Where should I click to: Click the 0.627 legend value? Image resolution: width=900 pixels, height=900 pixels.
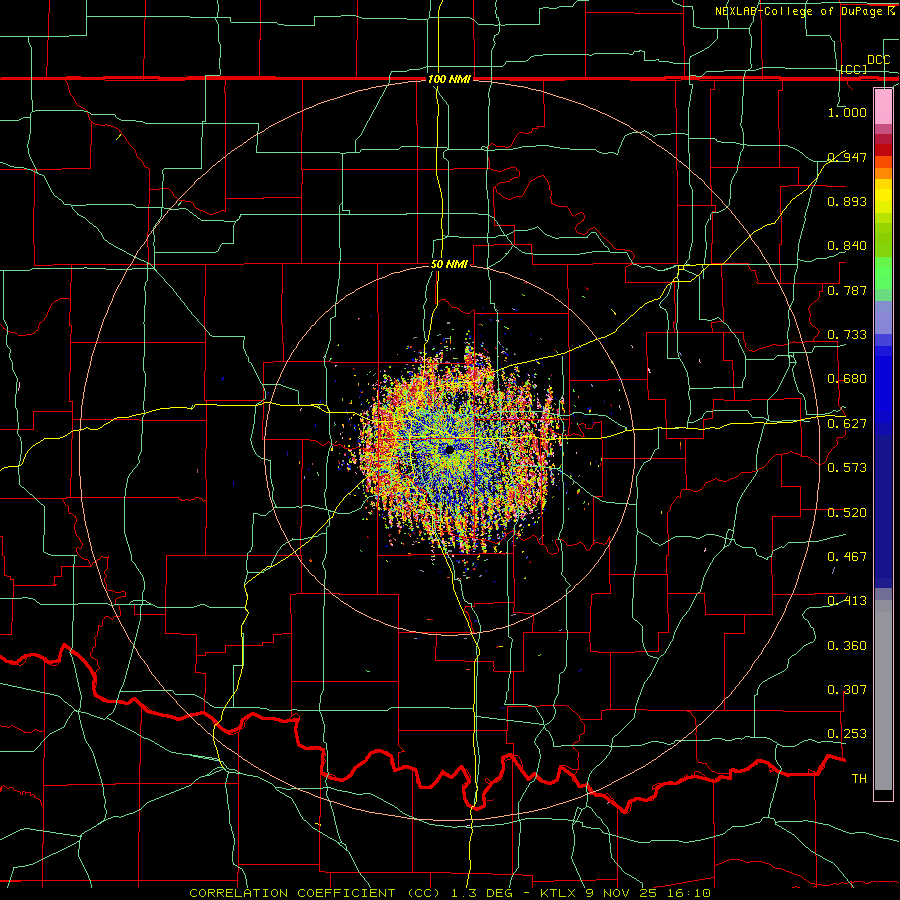tap(847, 424)
